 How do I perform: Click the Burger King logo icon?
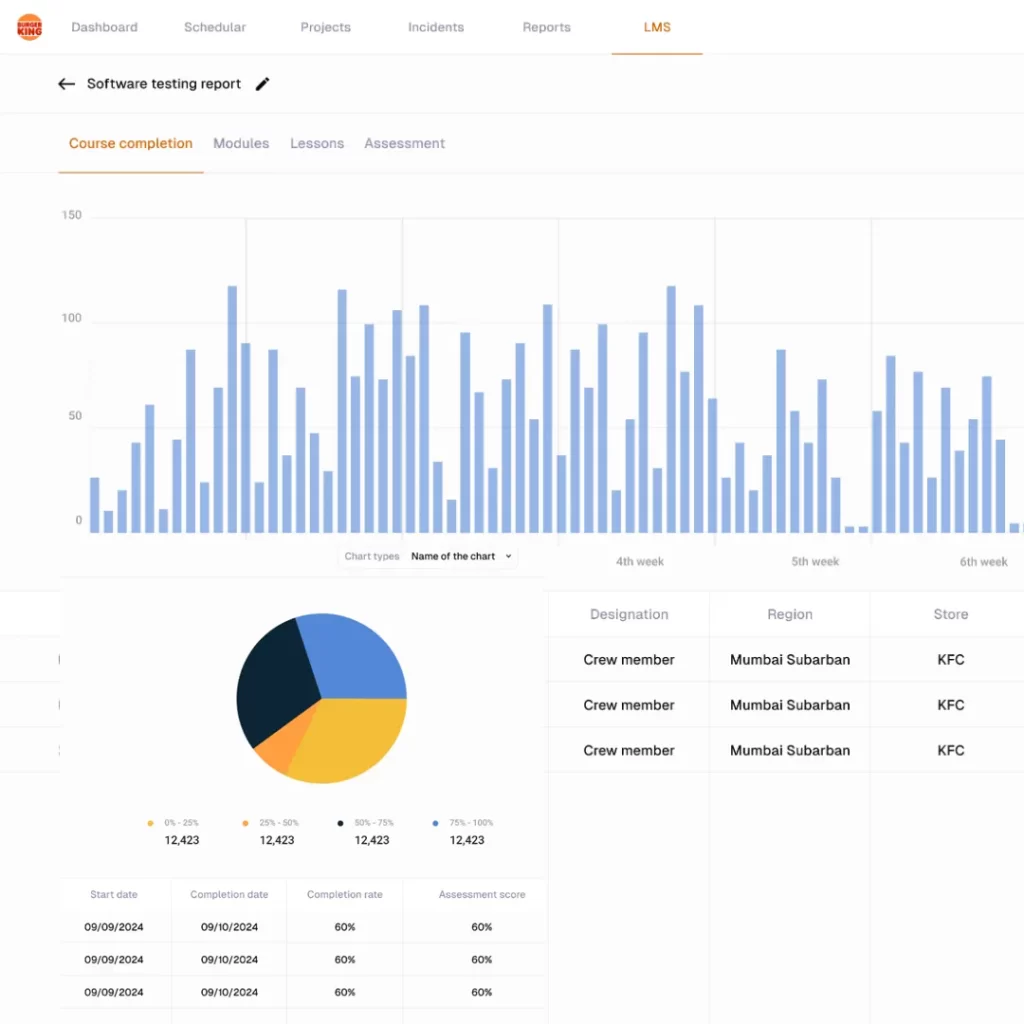pyautogui.click(x=28, y=27)
